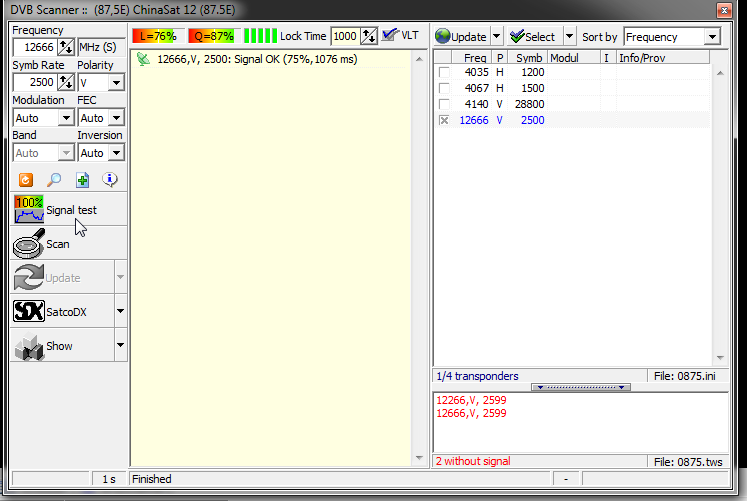Click the Show button
The image size is (747, 501).
pyautogui.click(x=62, y=346)
